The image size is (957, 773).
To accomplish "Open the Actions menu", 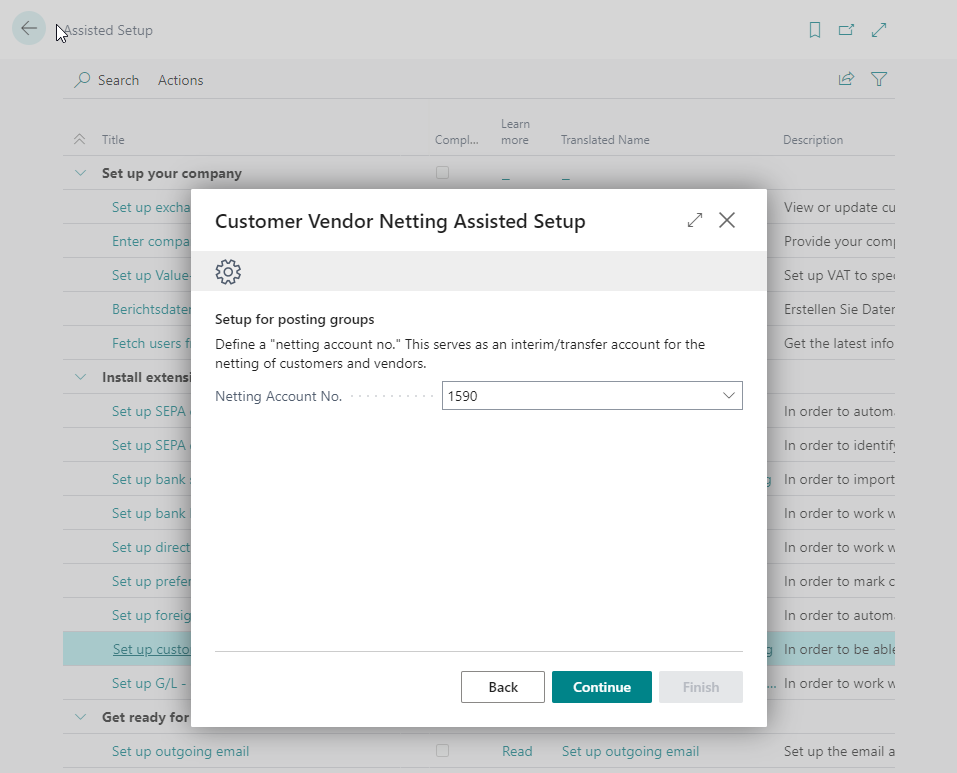I will [x=180, y=80].
